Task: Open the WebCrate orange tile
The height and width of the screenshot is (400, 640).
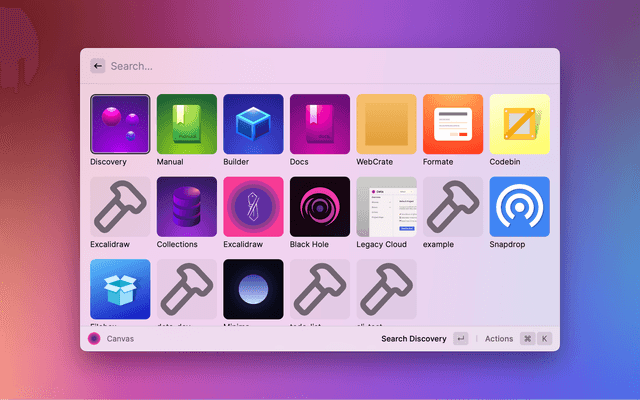Action: 386,124
